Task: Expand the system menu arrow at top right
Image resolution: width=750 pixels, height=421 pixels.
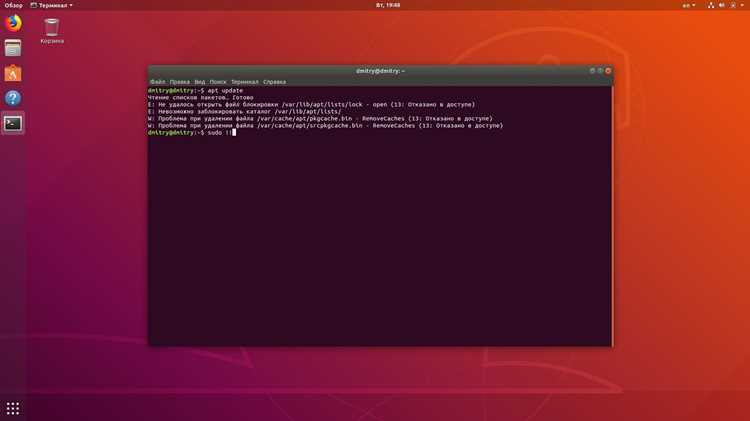Action: (x=742, y=5)
